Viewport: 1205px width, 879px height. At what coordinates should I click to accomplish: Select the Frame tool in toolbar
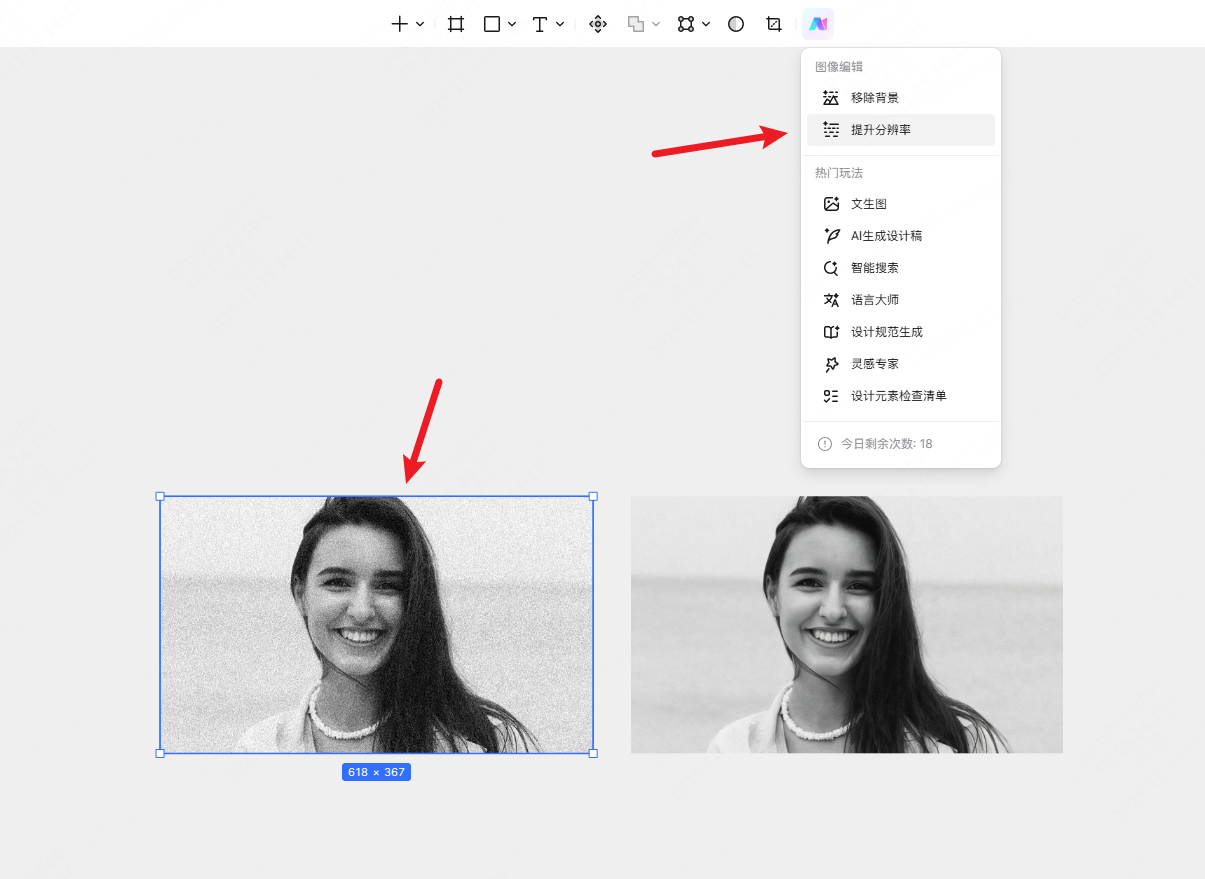pos(456,24)
